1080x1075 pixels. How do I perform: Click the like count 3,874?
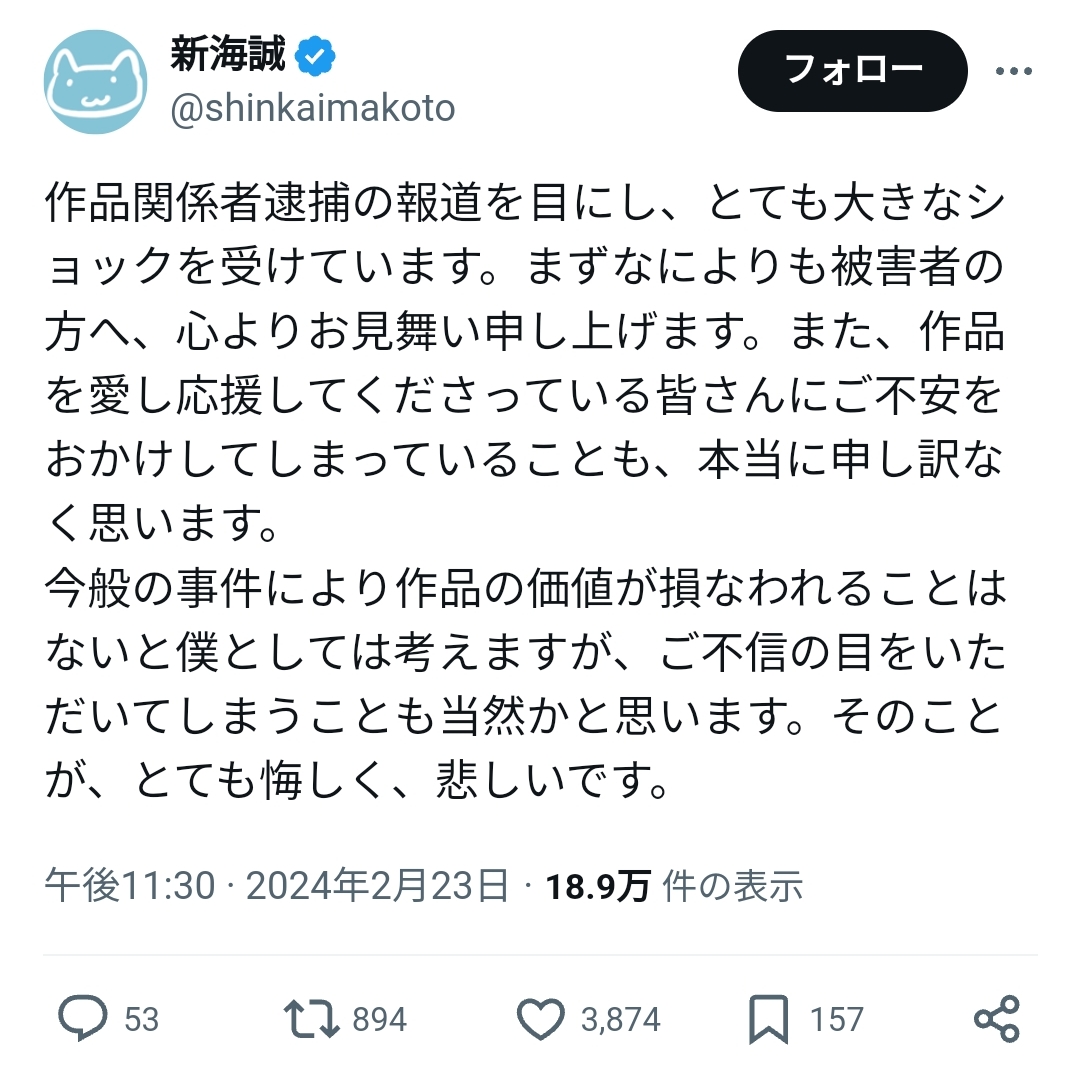tap(621, 1019)
